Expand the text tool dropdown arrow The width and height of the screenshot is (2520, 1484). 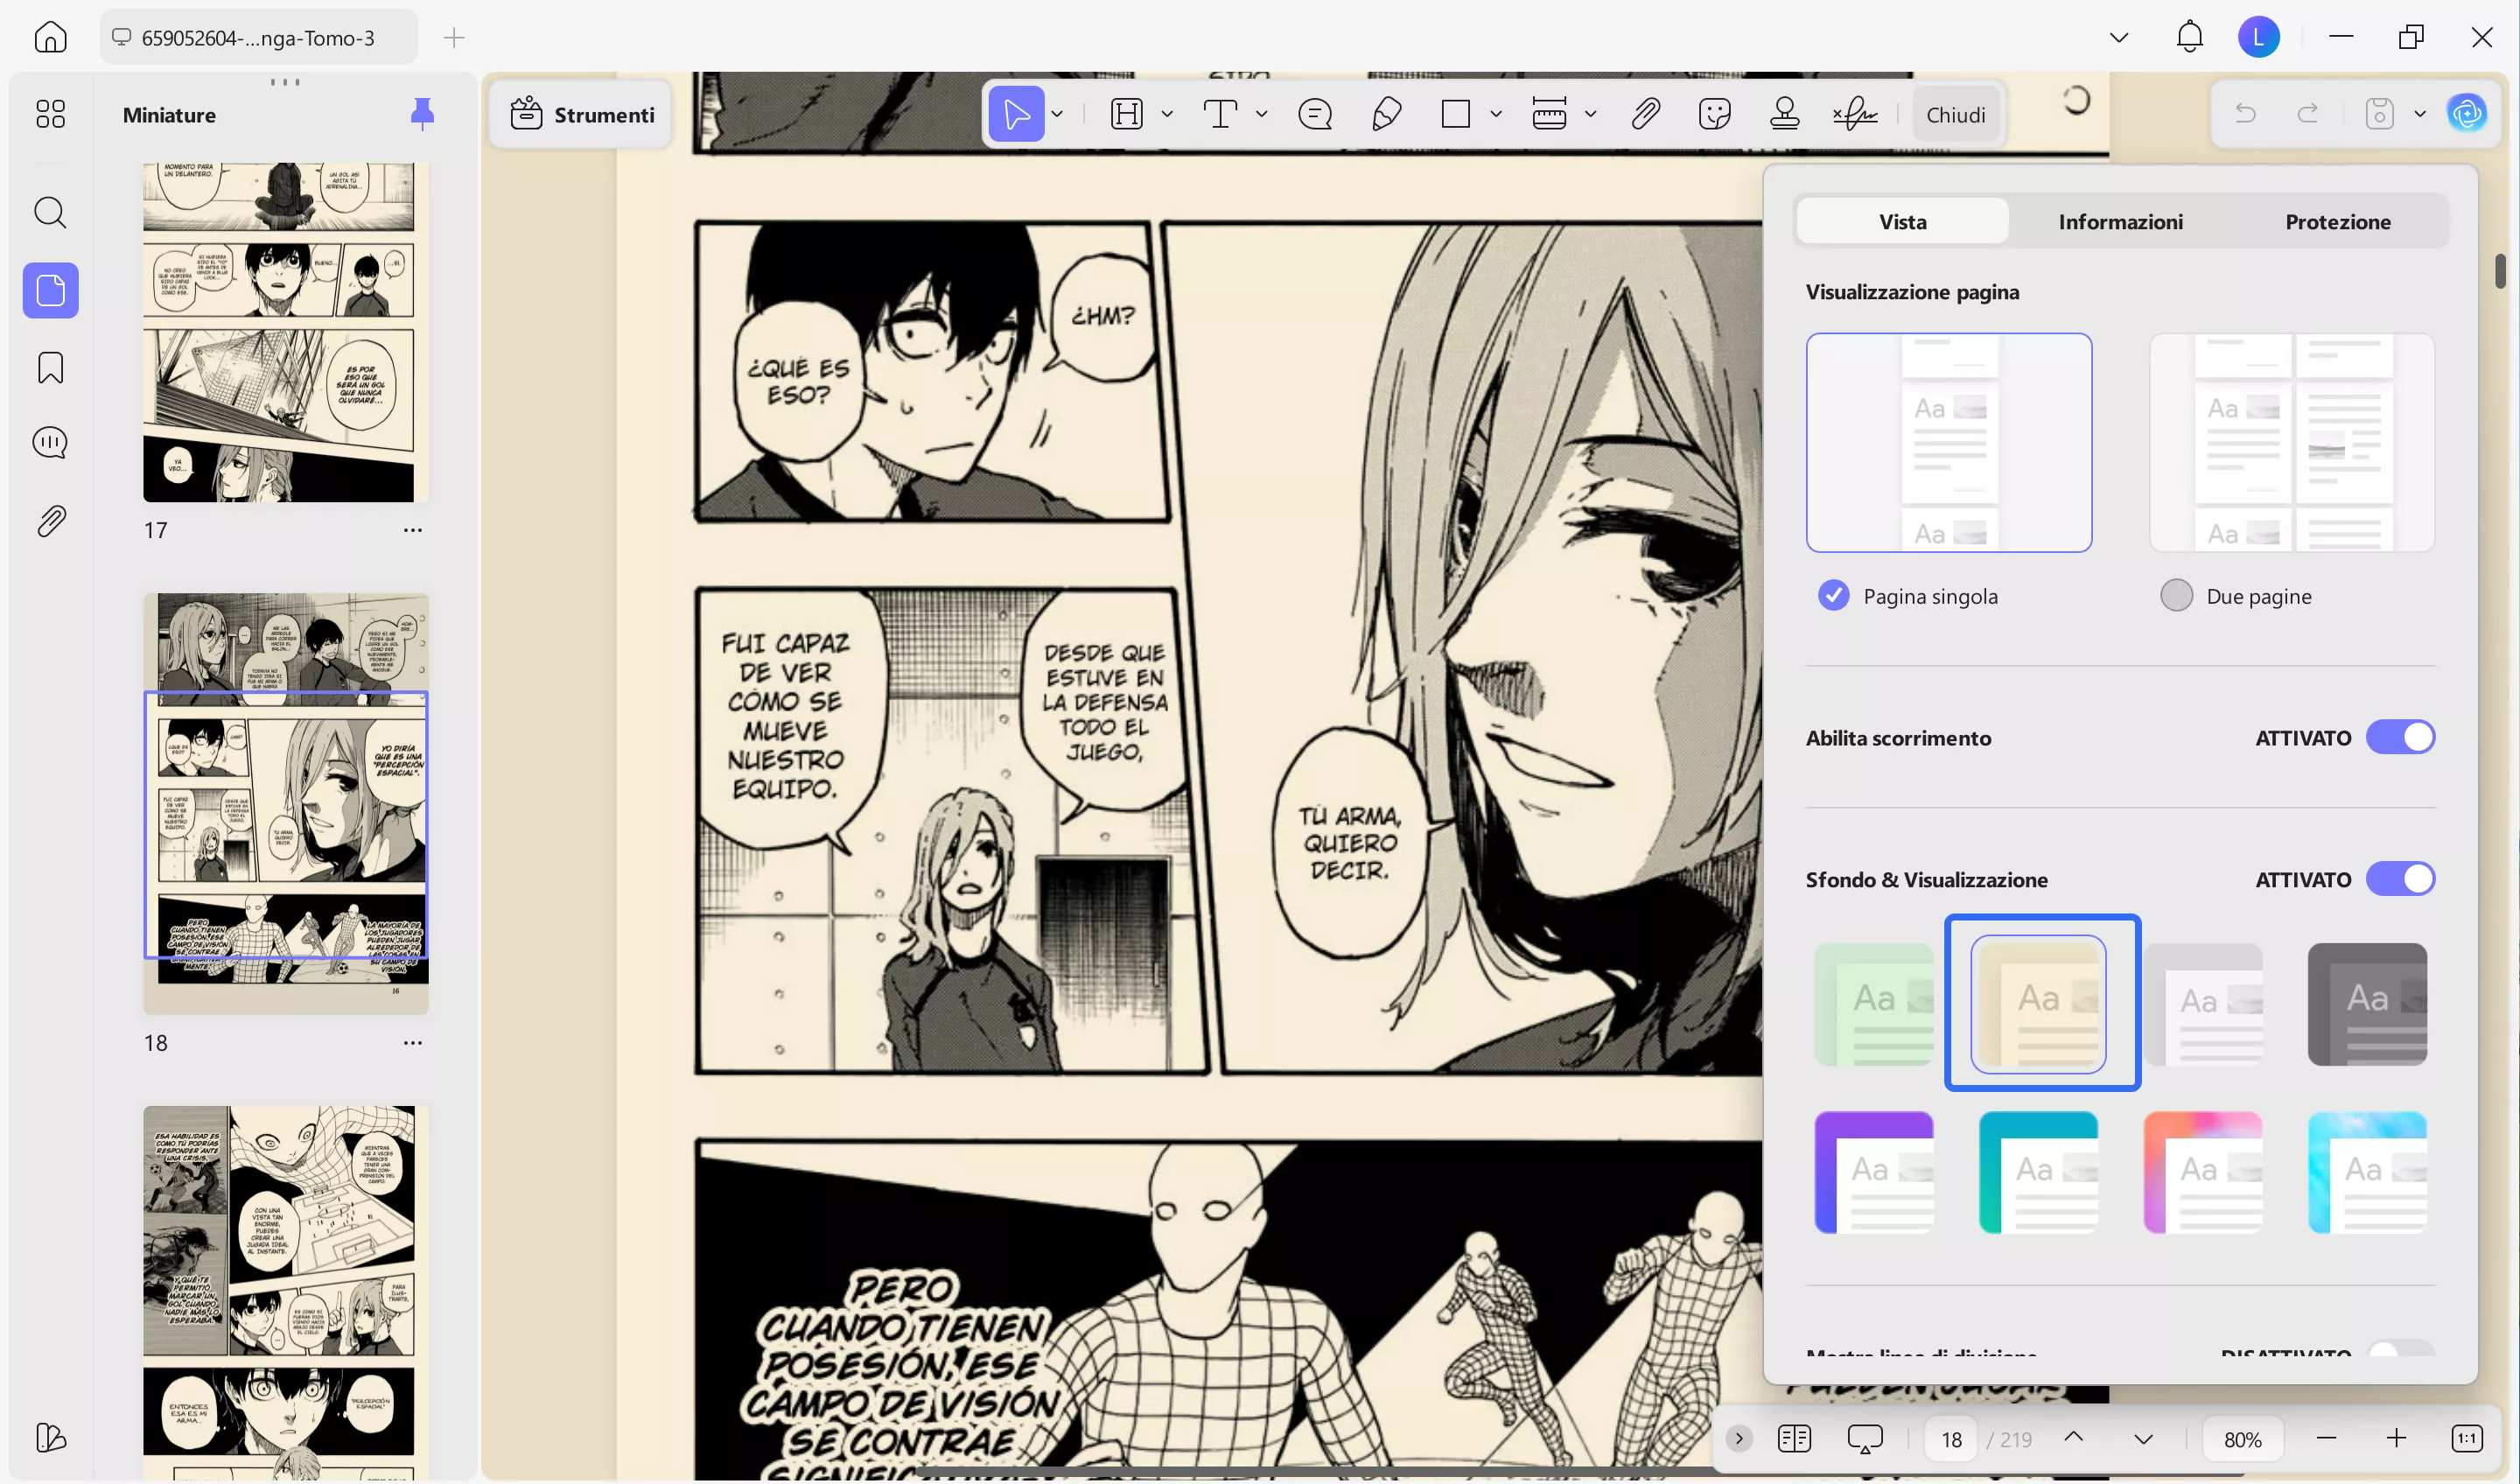[1262, 114]
